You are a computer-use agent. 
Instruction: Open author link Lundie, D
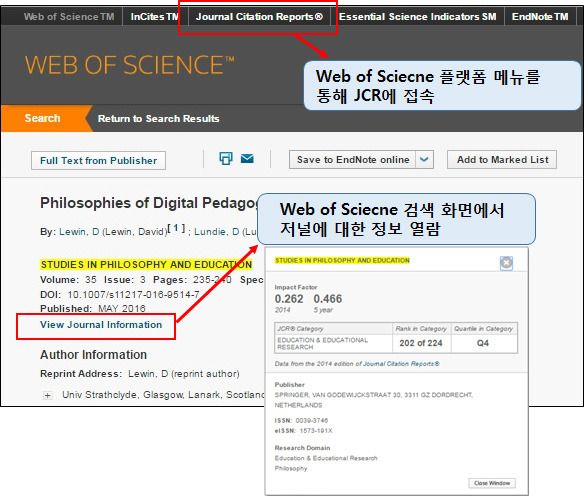(x=217, y=232)
